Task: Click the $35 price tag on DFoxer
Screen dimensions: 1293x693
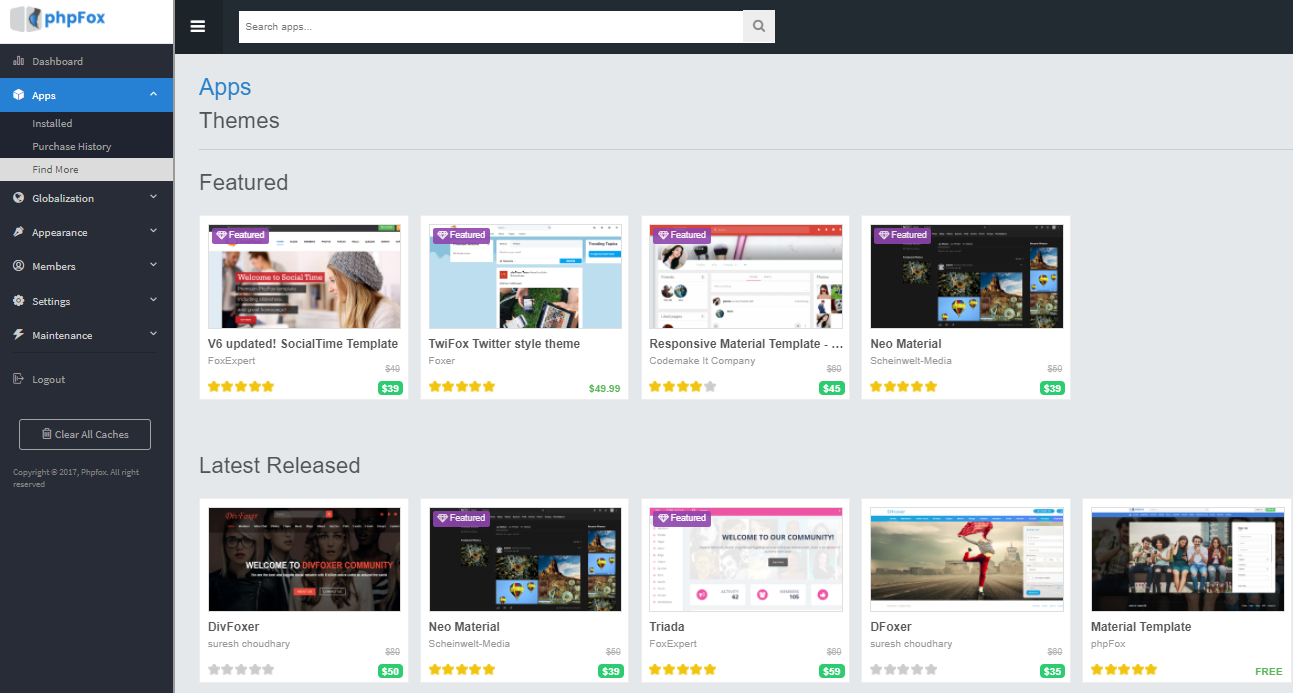Action: tap(1052, 671)
